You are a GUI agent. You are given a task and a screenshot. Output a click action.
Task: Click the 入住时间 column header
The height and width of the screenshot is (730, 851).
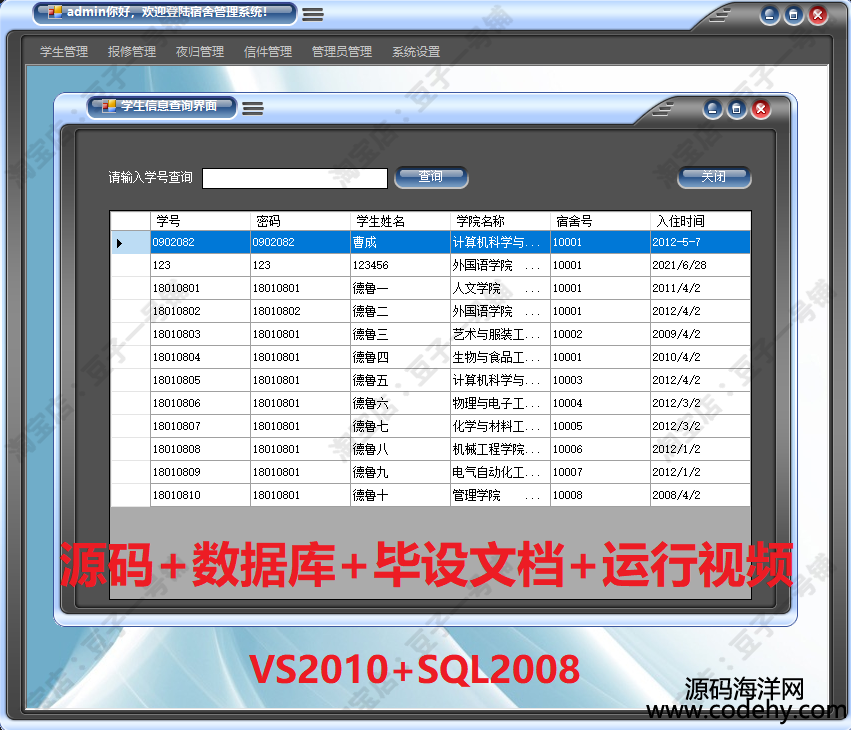point(699,221)
